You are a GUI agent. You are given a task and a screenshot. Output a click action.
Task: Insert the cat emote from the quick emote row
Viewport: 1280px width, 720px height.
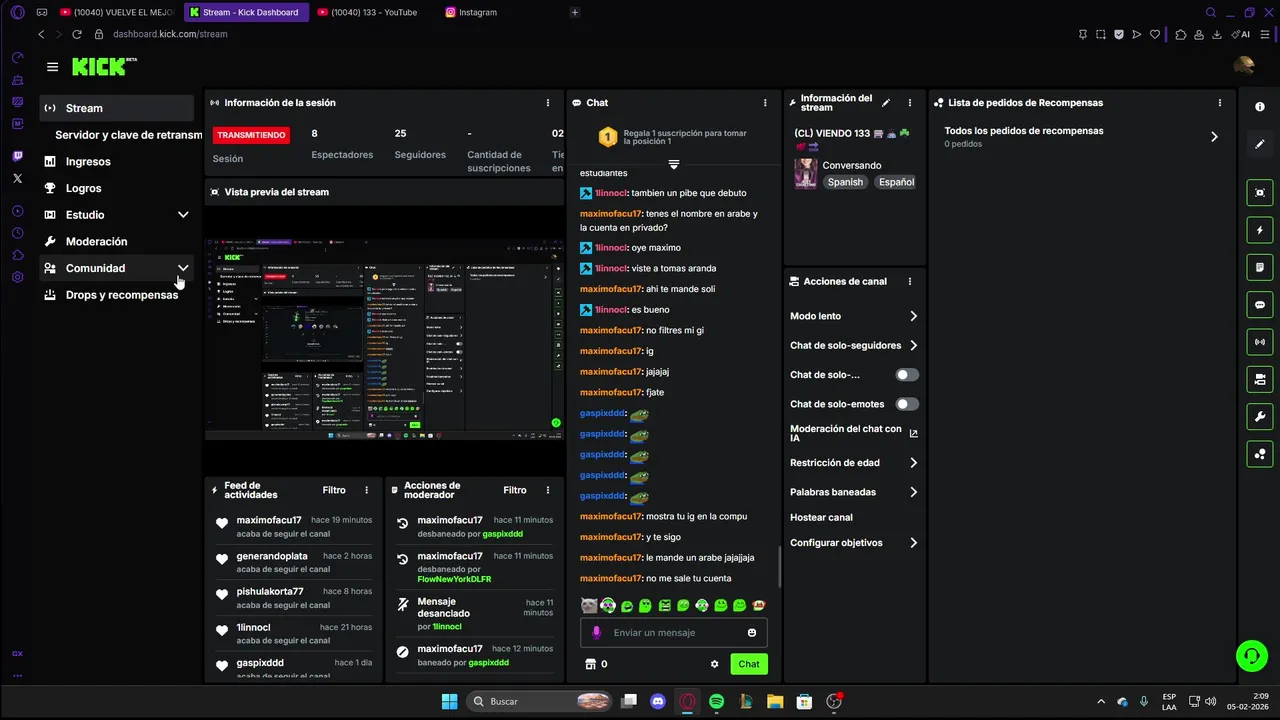tap(589, 606)
